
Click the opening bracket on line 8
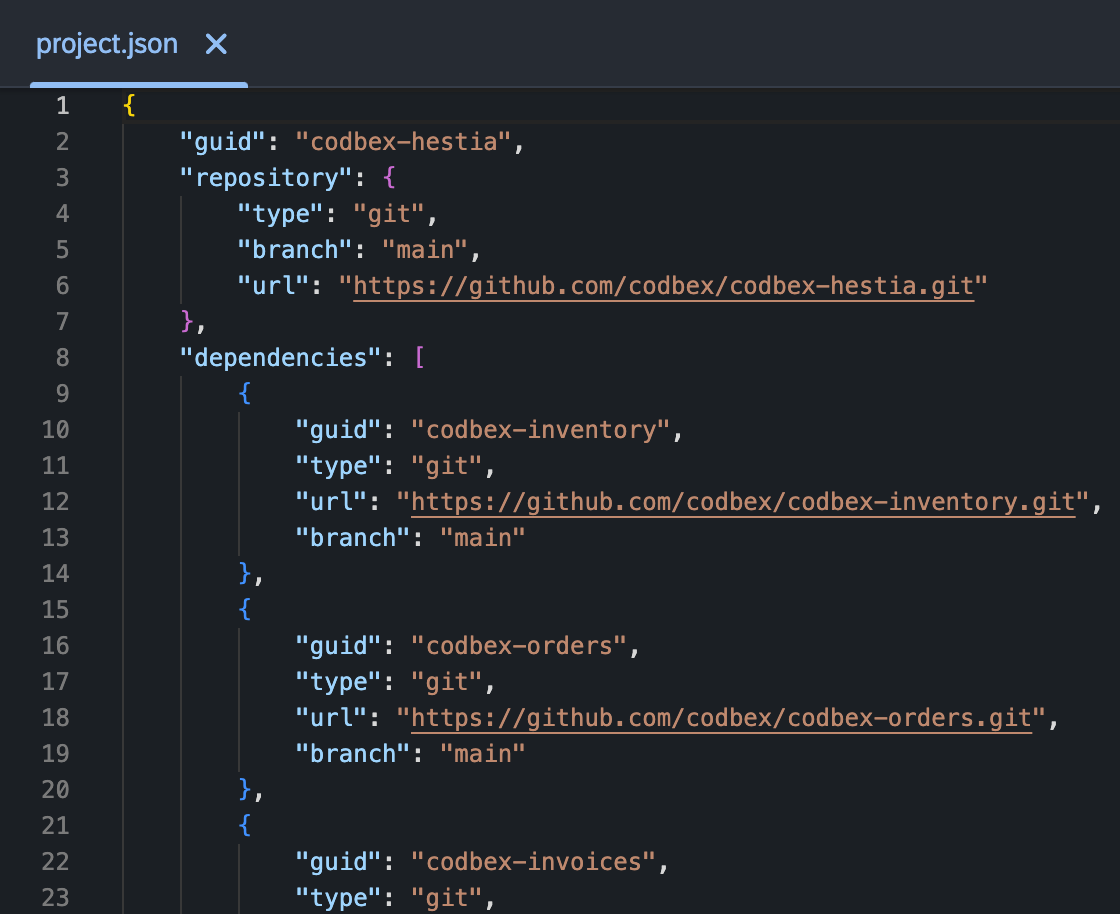pyautogui.click(x=419, y=357)
